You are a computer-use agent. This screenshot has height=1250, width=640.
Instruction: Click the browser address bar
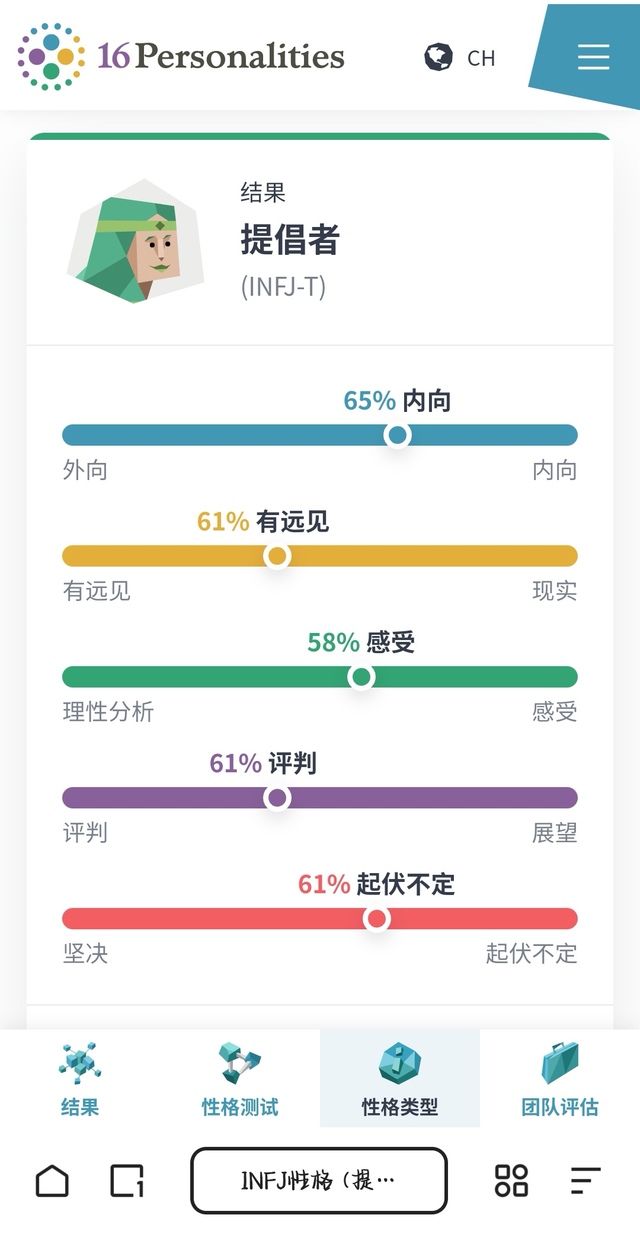tap(319, 1181)
